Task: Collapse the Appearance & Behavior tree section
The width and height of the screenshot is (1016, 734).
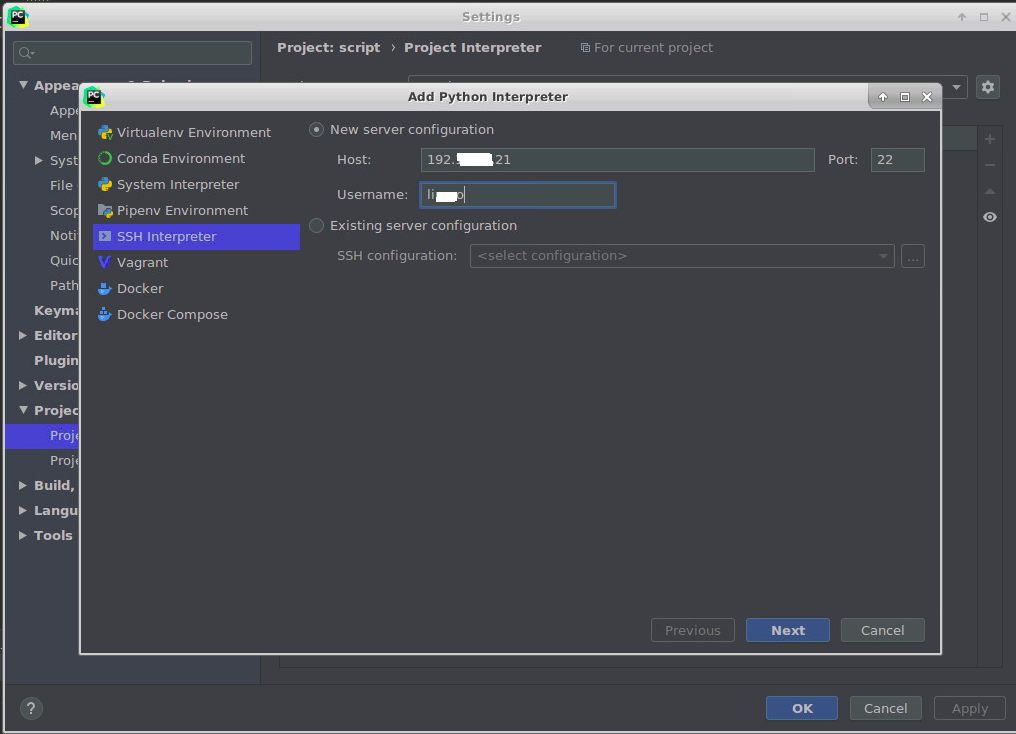Action: tap(23, 85)
